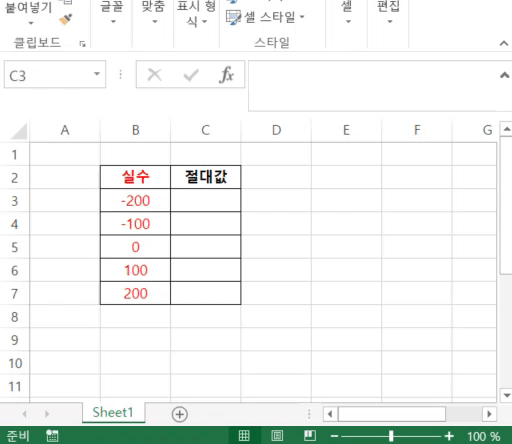Click the cell containing 절대값
This screenshot has width=512, height=444.
coord(206,177)
